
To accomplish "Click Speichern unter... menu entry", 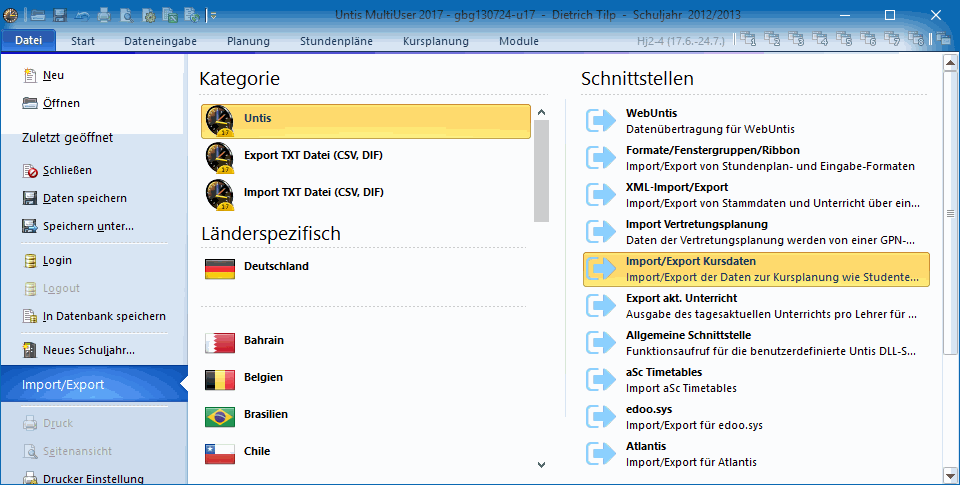I will coord(88,226).
